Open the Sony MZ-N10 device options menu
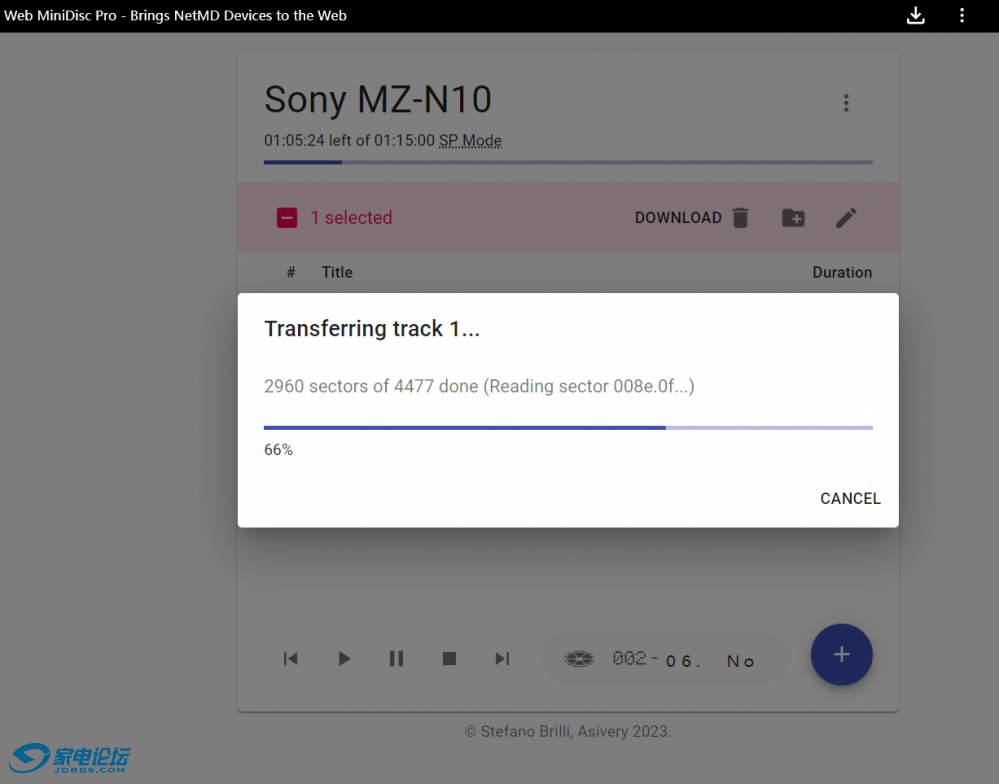The image size is (999, 784). click(x=846, y=103)
